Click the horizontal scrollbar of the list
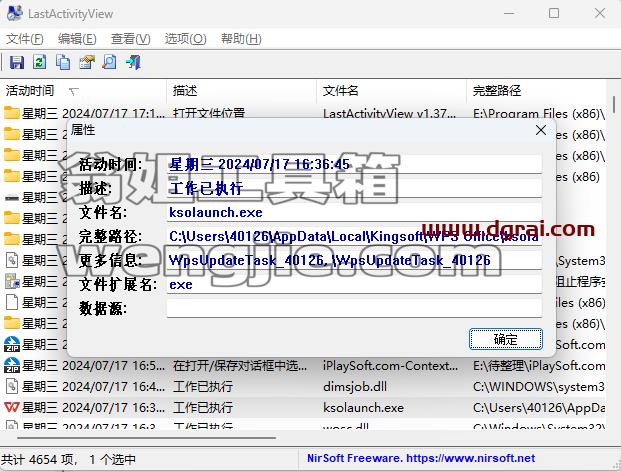Image resolution: width=621 pixels, height=472 pixels. coord(147,438)
